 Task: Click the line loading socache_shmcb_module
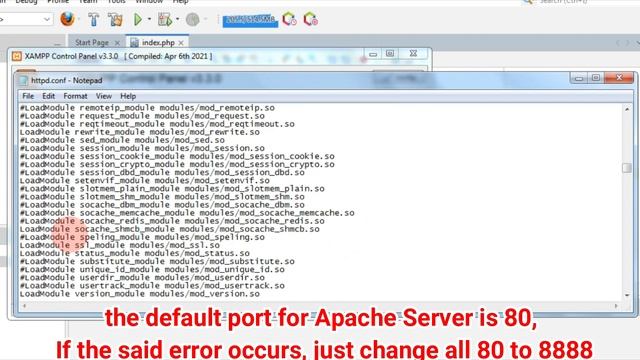169,229
